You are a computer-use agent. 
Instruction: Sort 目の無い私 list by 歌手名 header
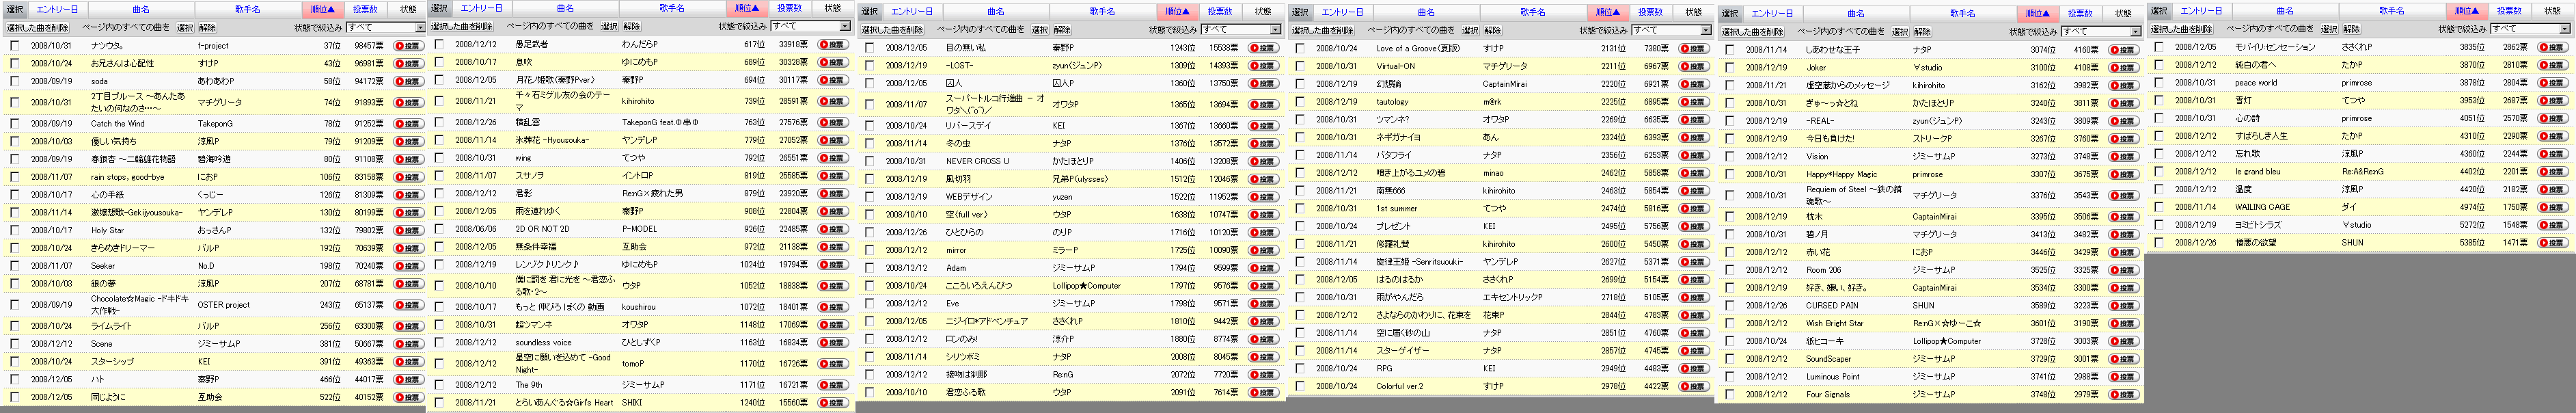click(x=1102, y=11)
